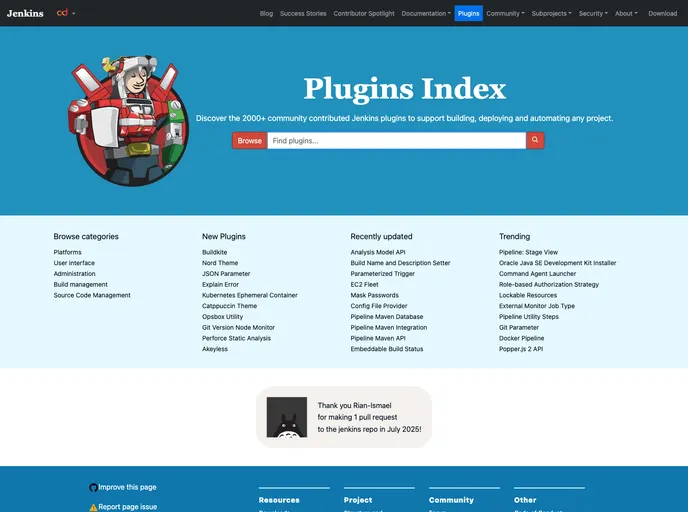Click the magnifier search button

pyautogui.click(x=535, y=140)
